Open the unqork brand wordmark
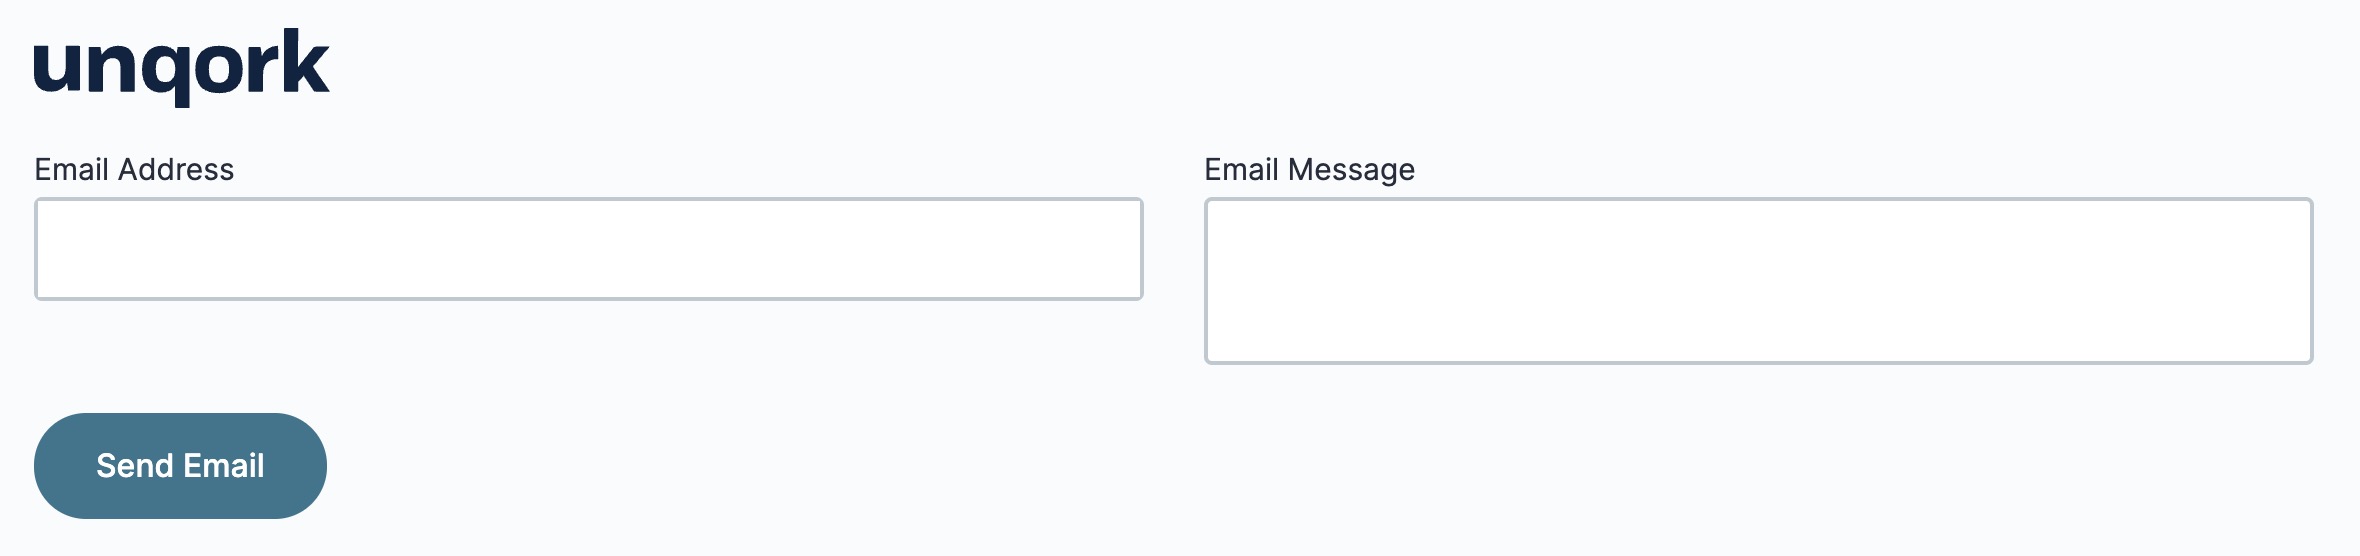Screen dimensions: 2360x556 [x=181, y=66]
